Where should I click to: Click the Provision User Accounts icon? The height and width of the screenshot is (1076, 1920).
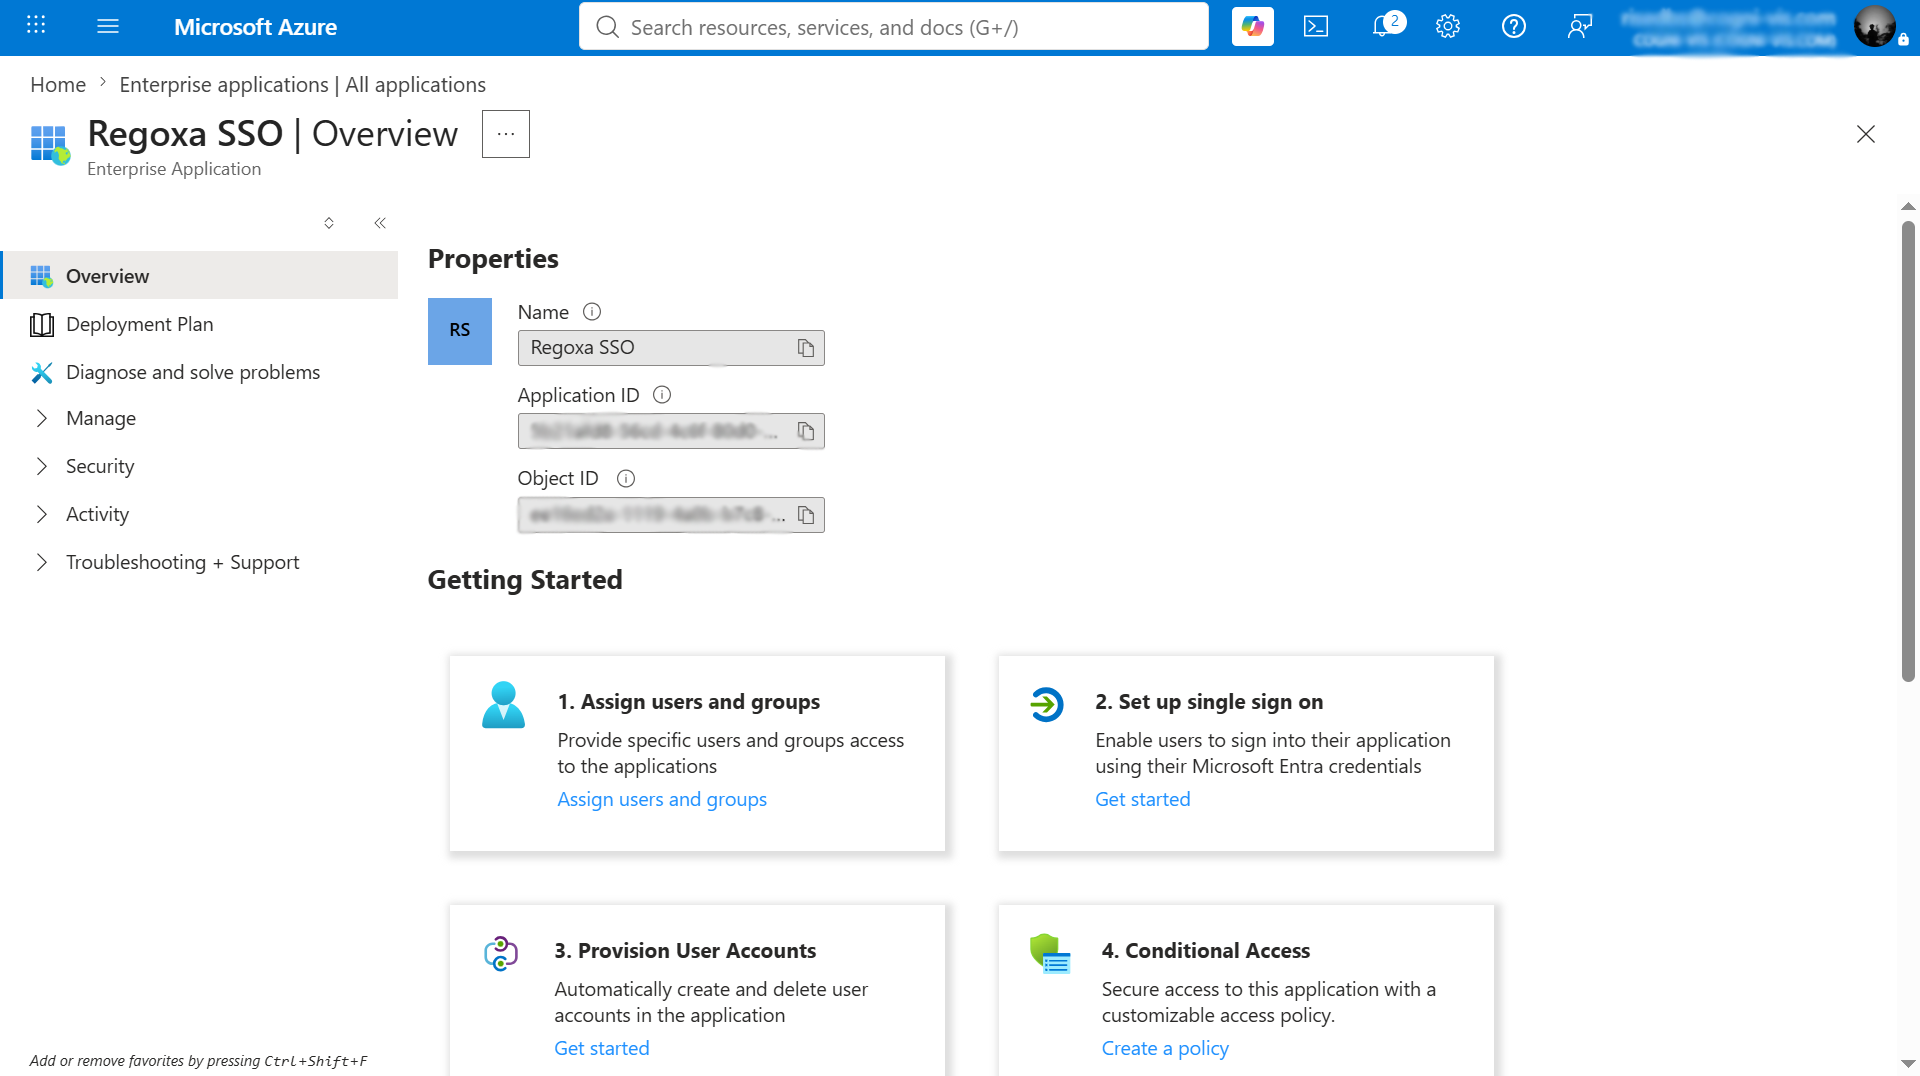tap(501, 954)
